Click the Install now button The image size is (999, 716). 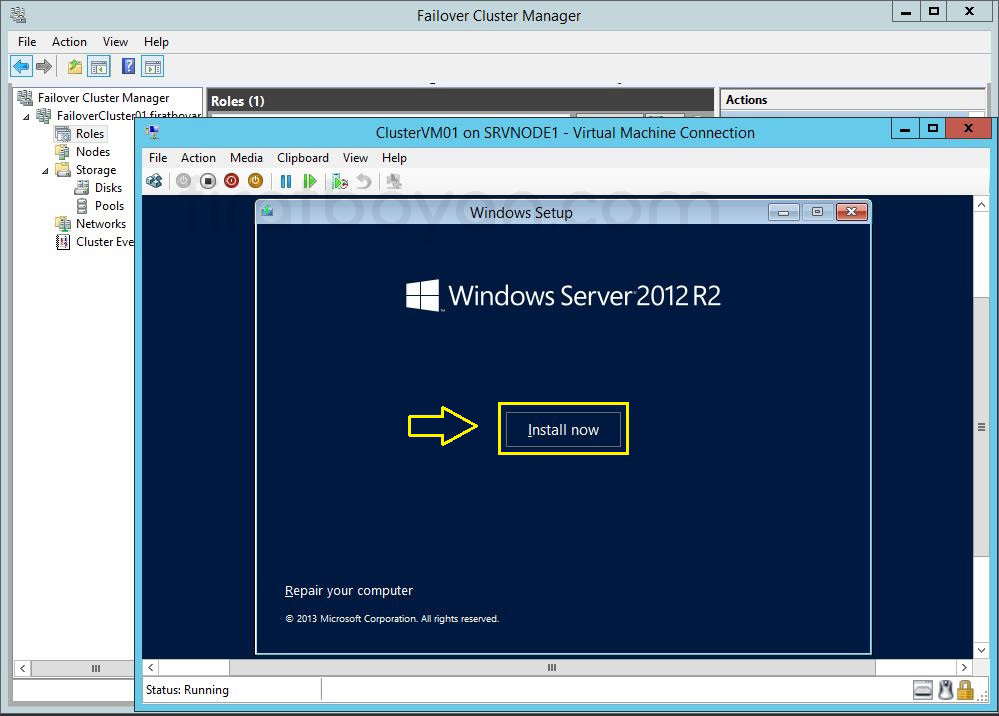pos(563,429)
